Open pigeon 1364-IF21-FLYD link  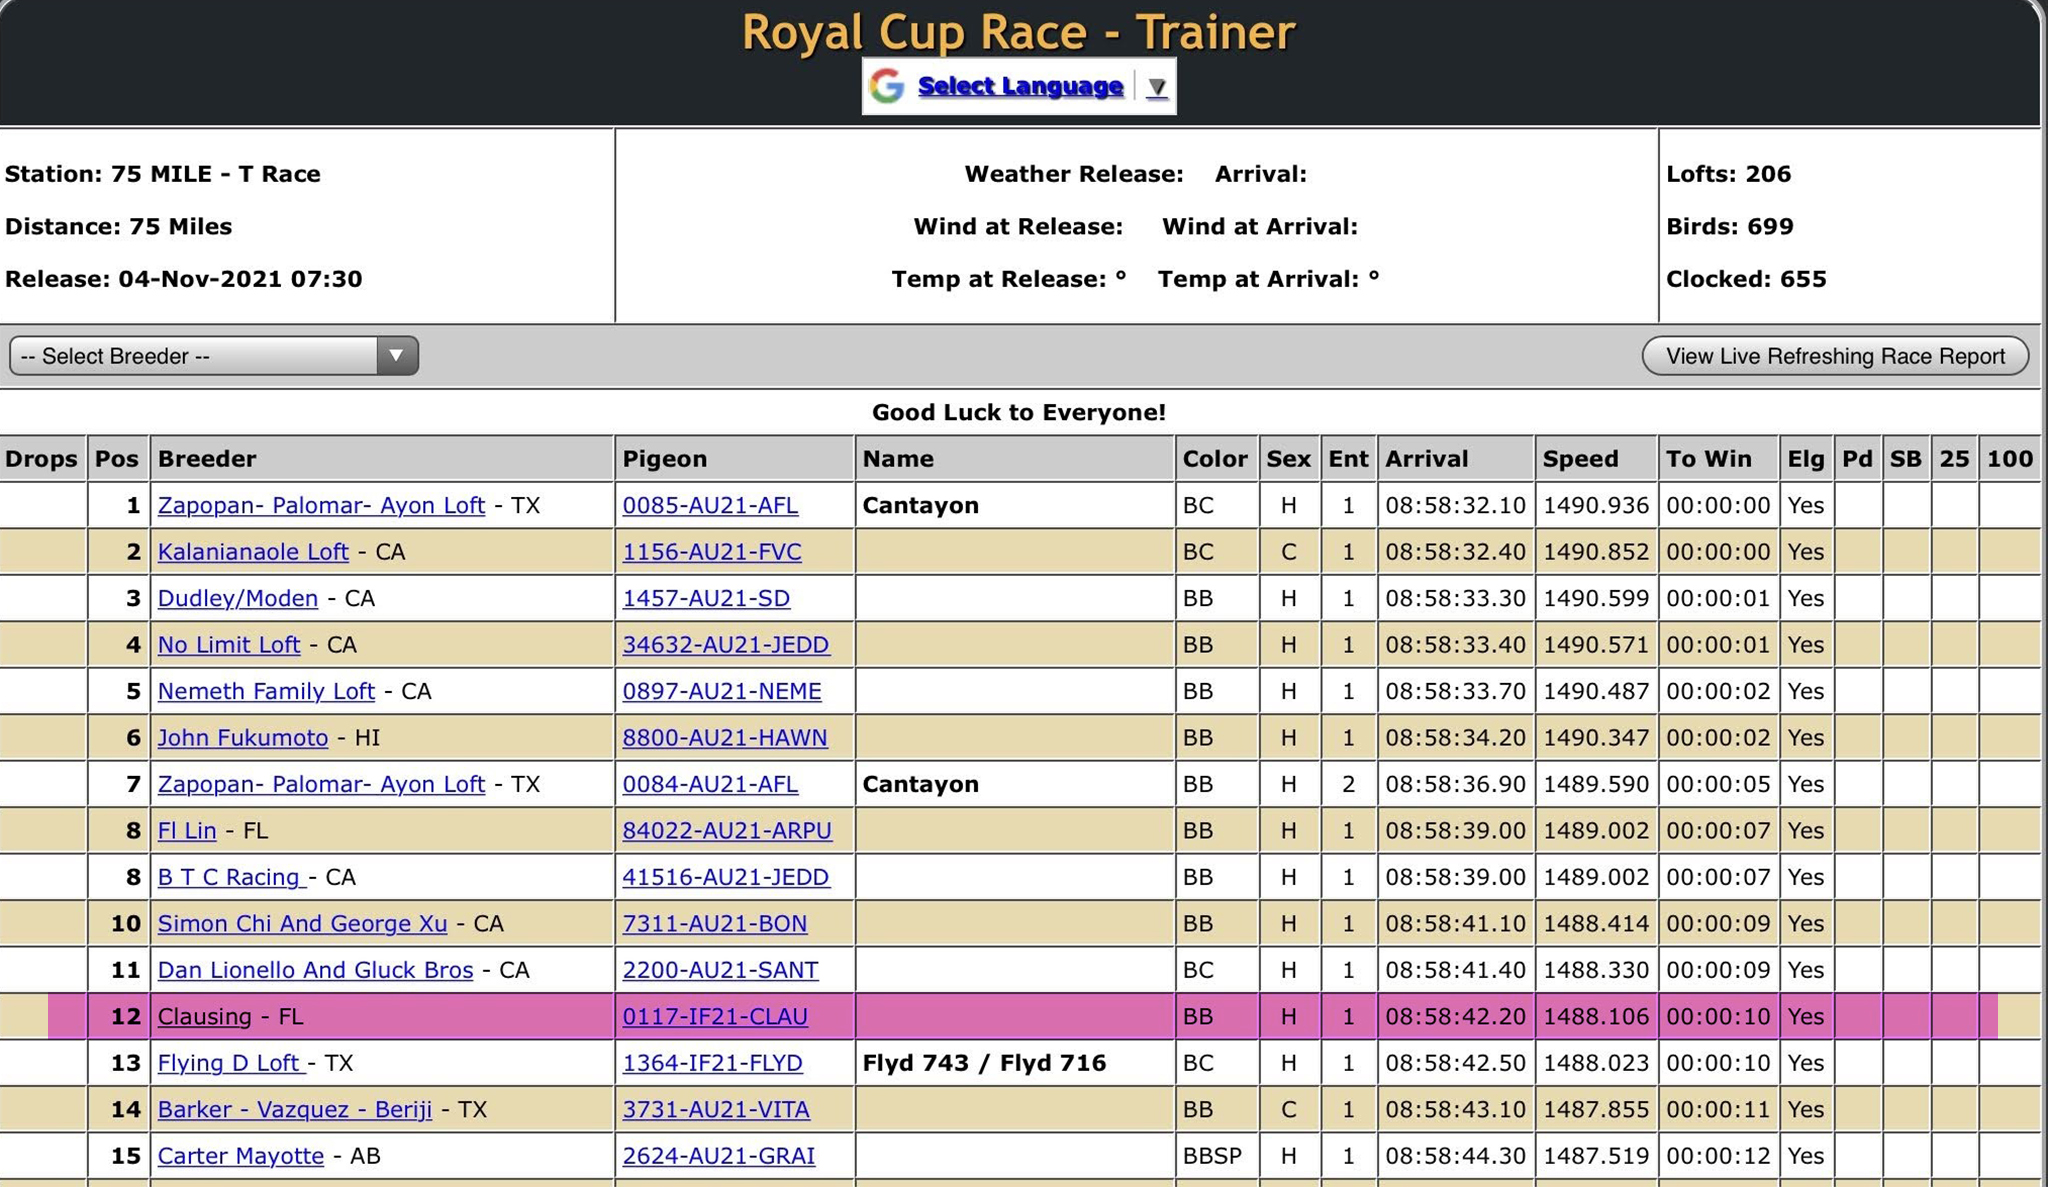tap(712, 1063)
